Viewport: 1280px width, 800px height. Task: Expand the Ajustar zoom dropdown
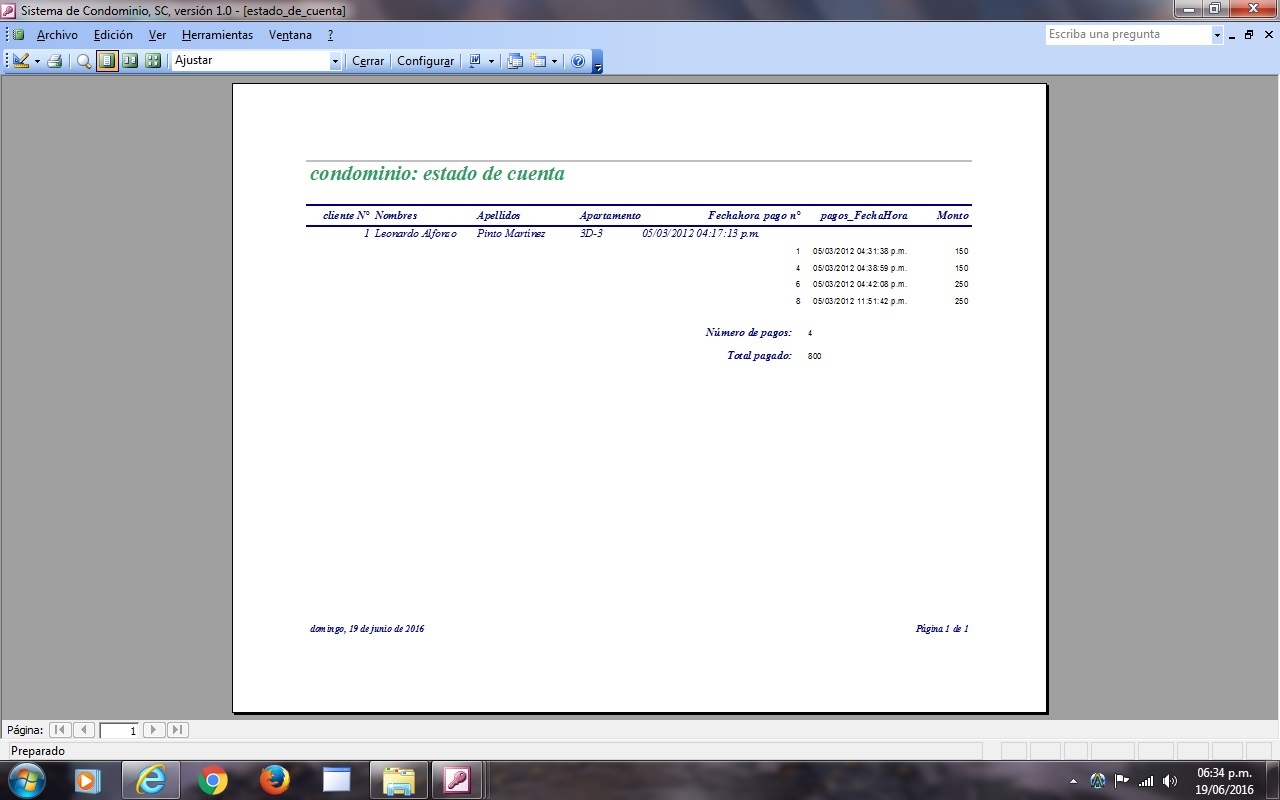[x=335, y=61]
